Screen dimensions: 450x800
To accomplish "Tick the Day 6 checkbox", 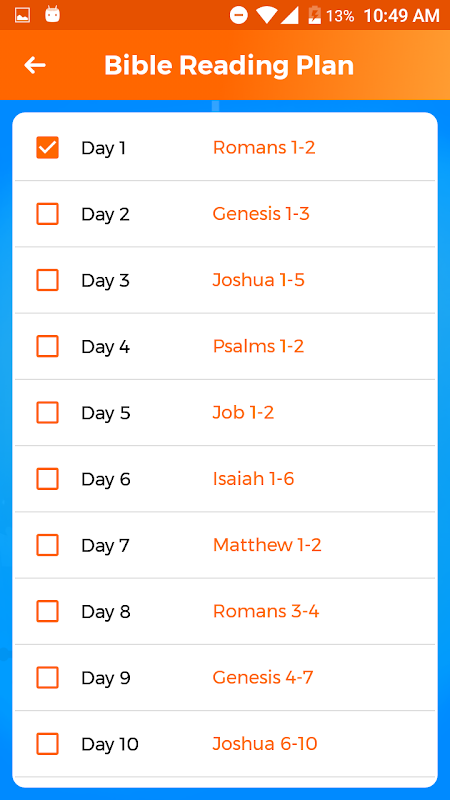I will [x=47, y=479].
